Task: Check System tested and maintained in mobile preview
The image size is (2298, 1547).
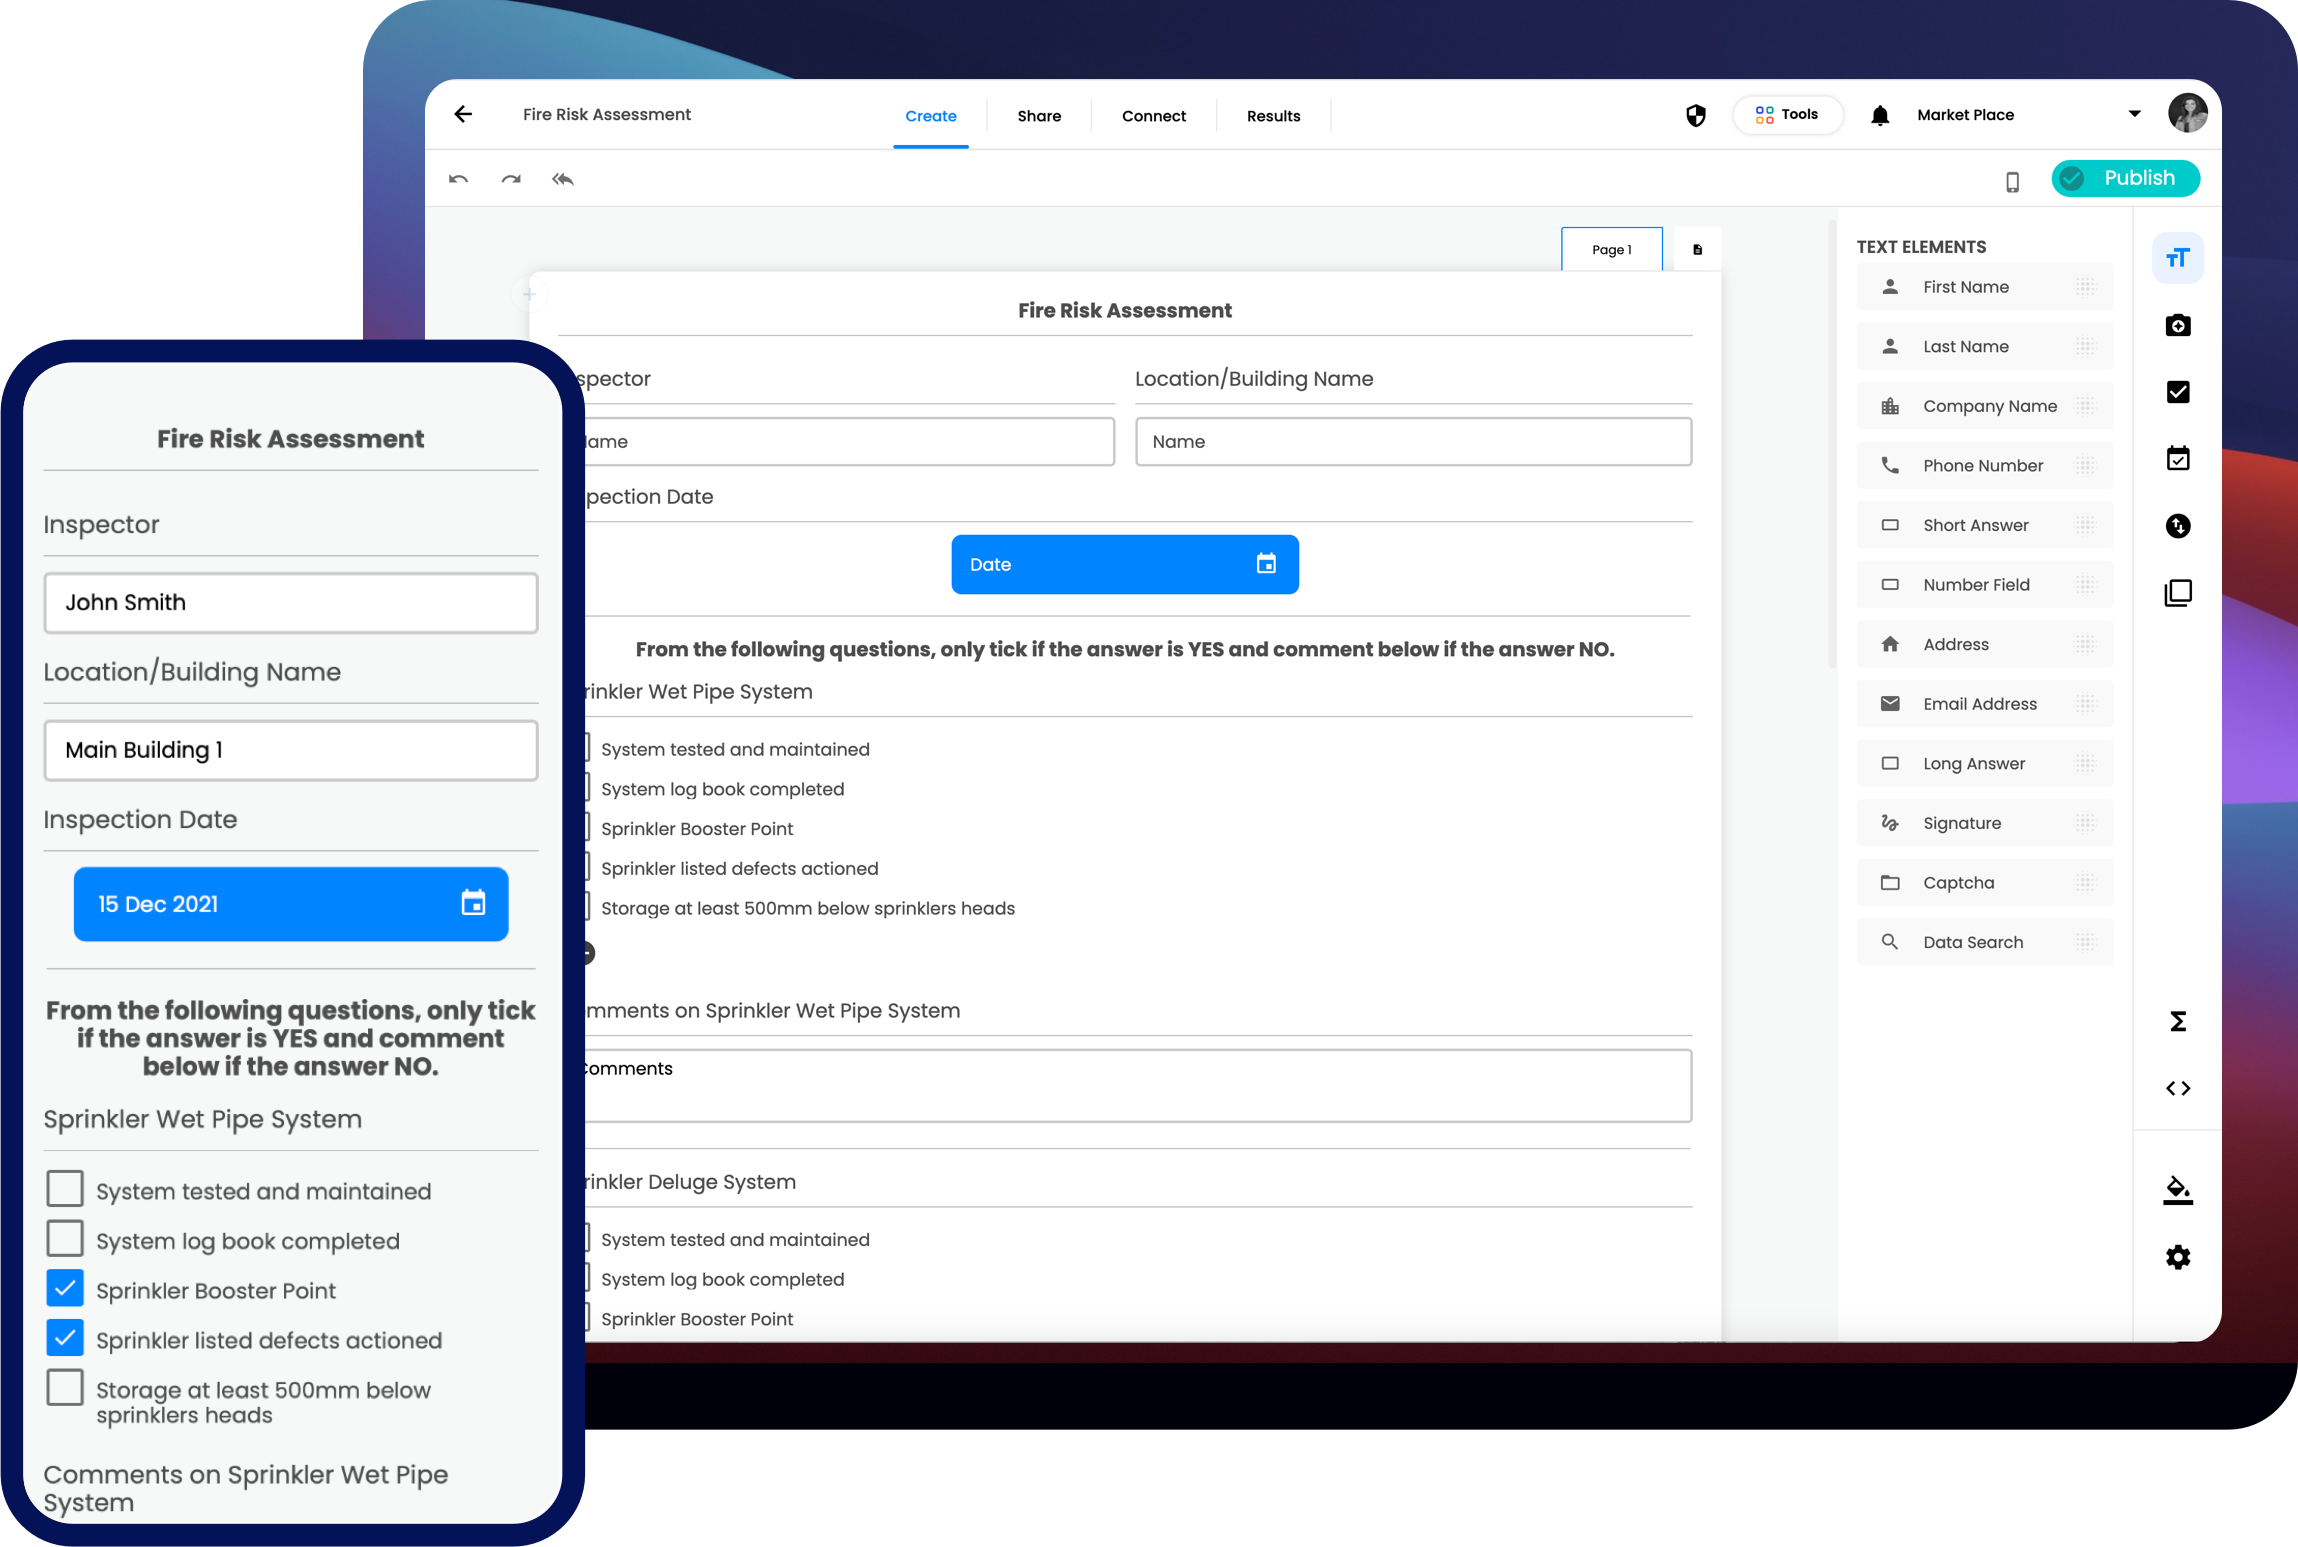Action: (65, 1189)
